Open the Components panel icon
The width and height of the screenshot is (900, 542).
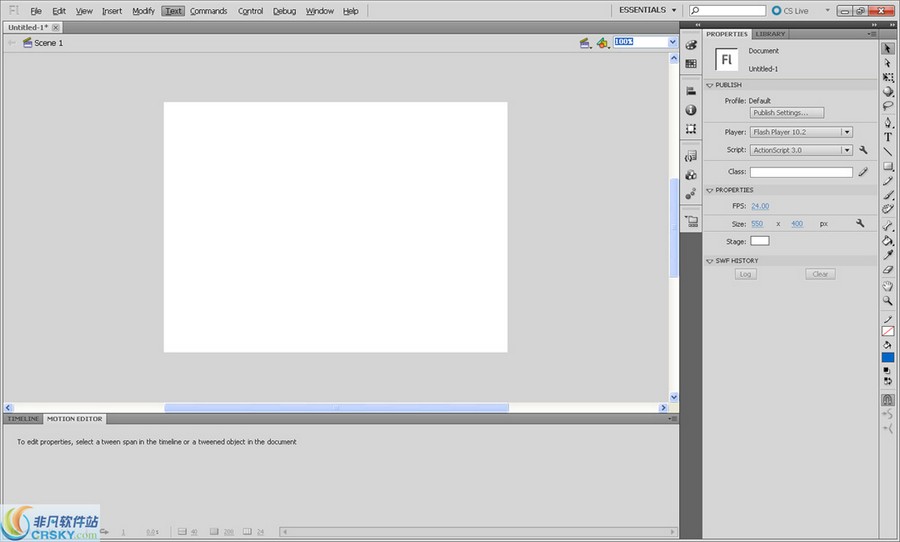[691, 175]
